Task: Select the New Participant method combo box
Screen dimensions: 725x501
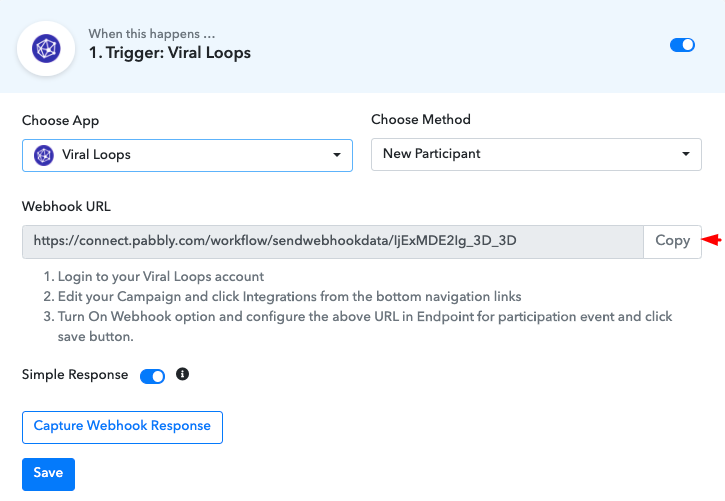Action: [x=536, y=154]
